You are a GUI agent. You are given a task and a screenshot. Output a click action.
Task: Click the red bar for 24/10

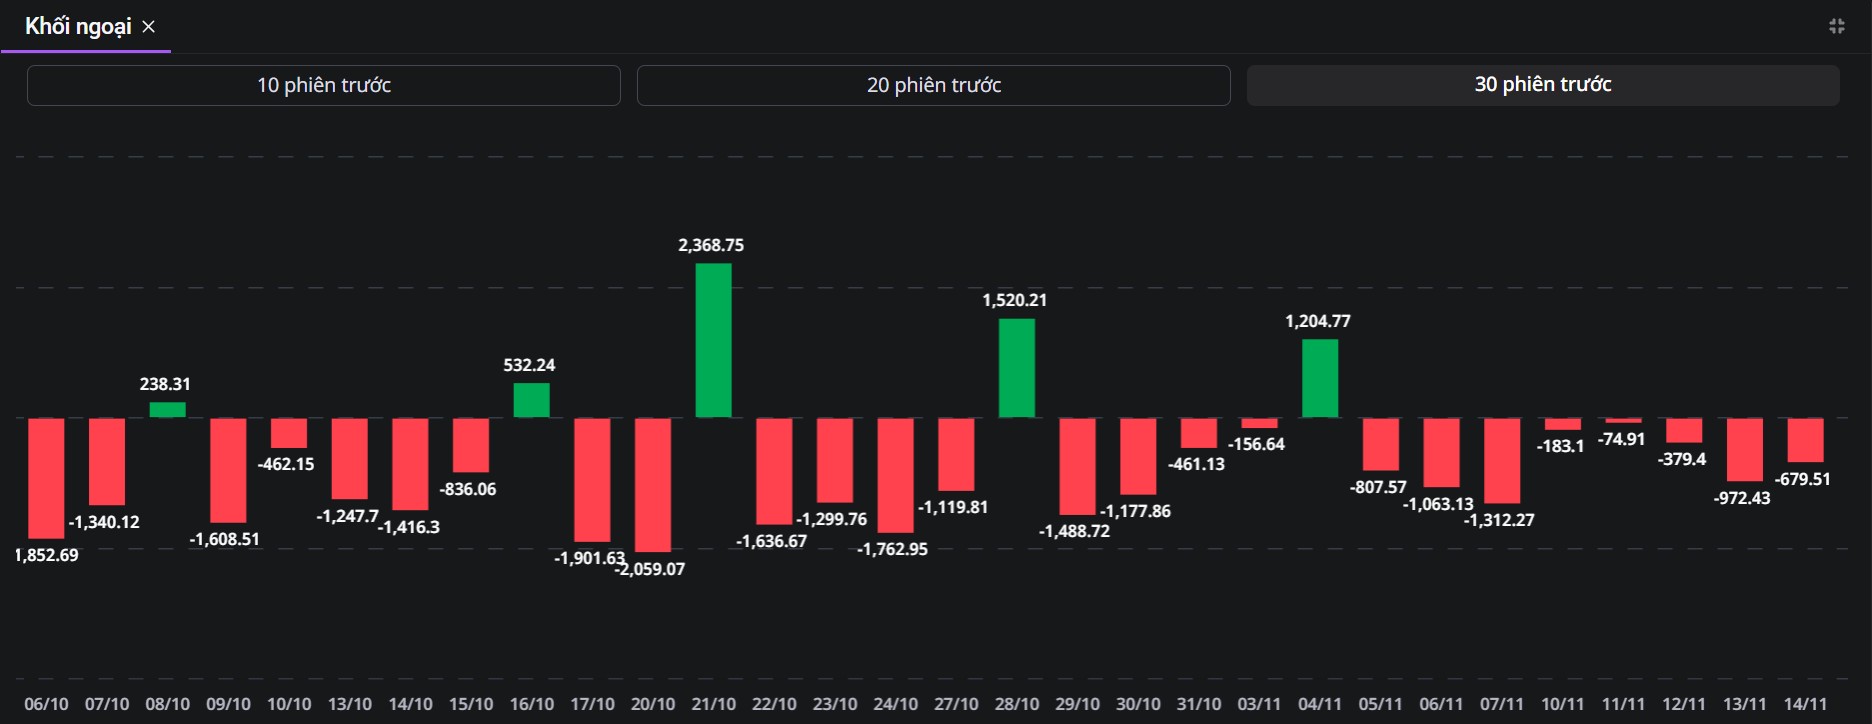895,475
